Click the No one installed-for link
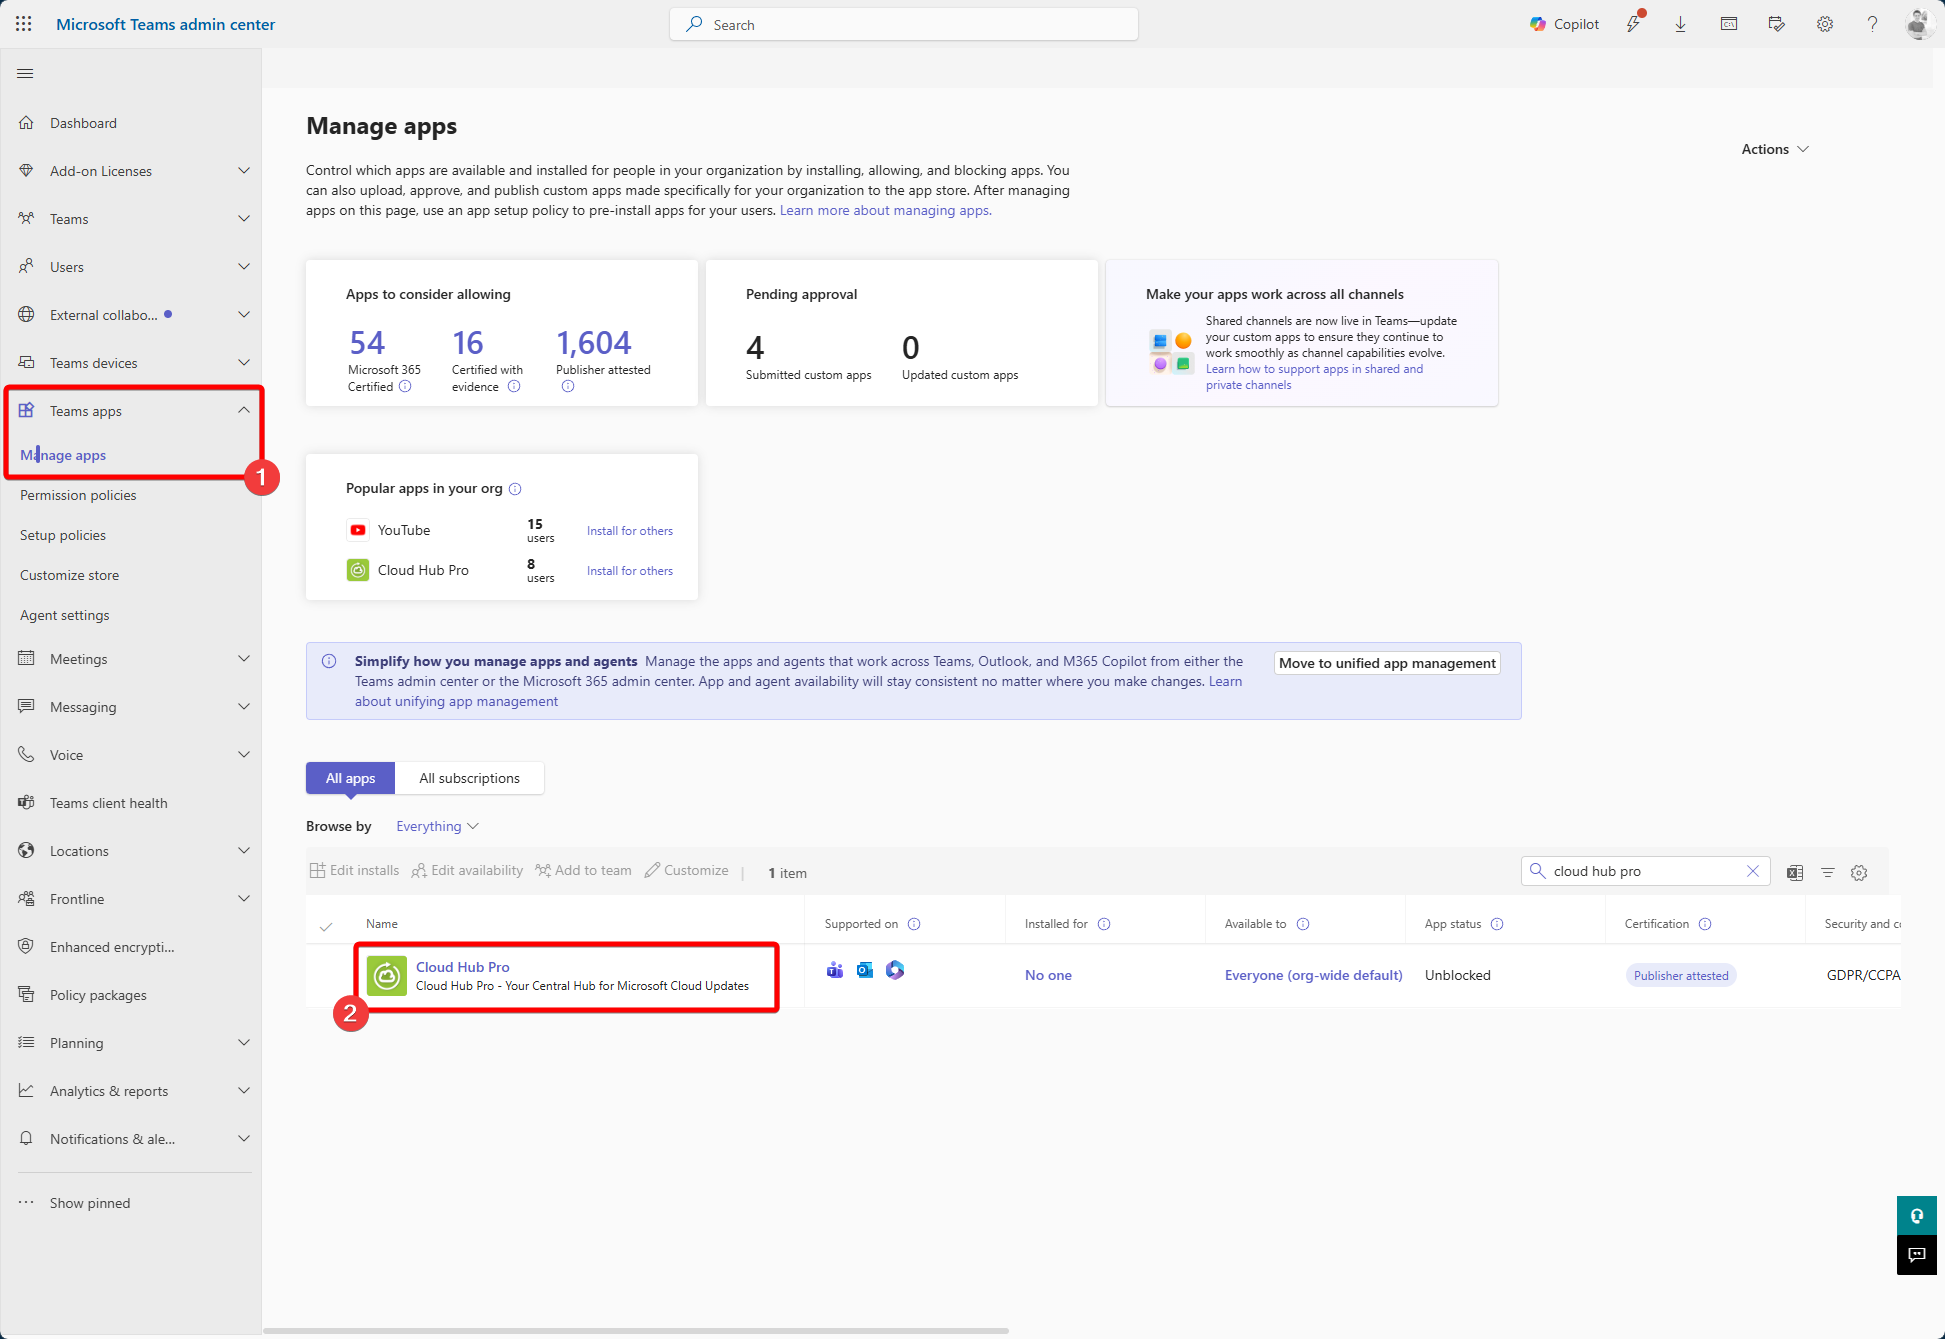Viewport: 1945px width, 1339px height. (1048, 975)
